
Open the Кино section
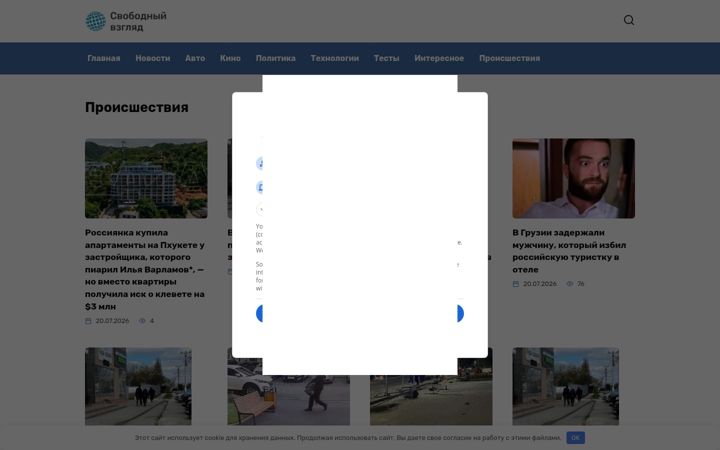coord(230,58)
